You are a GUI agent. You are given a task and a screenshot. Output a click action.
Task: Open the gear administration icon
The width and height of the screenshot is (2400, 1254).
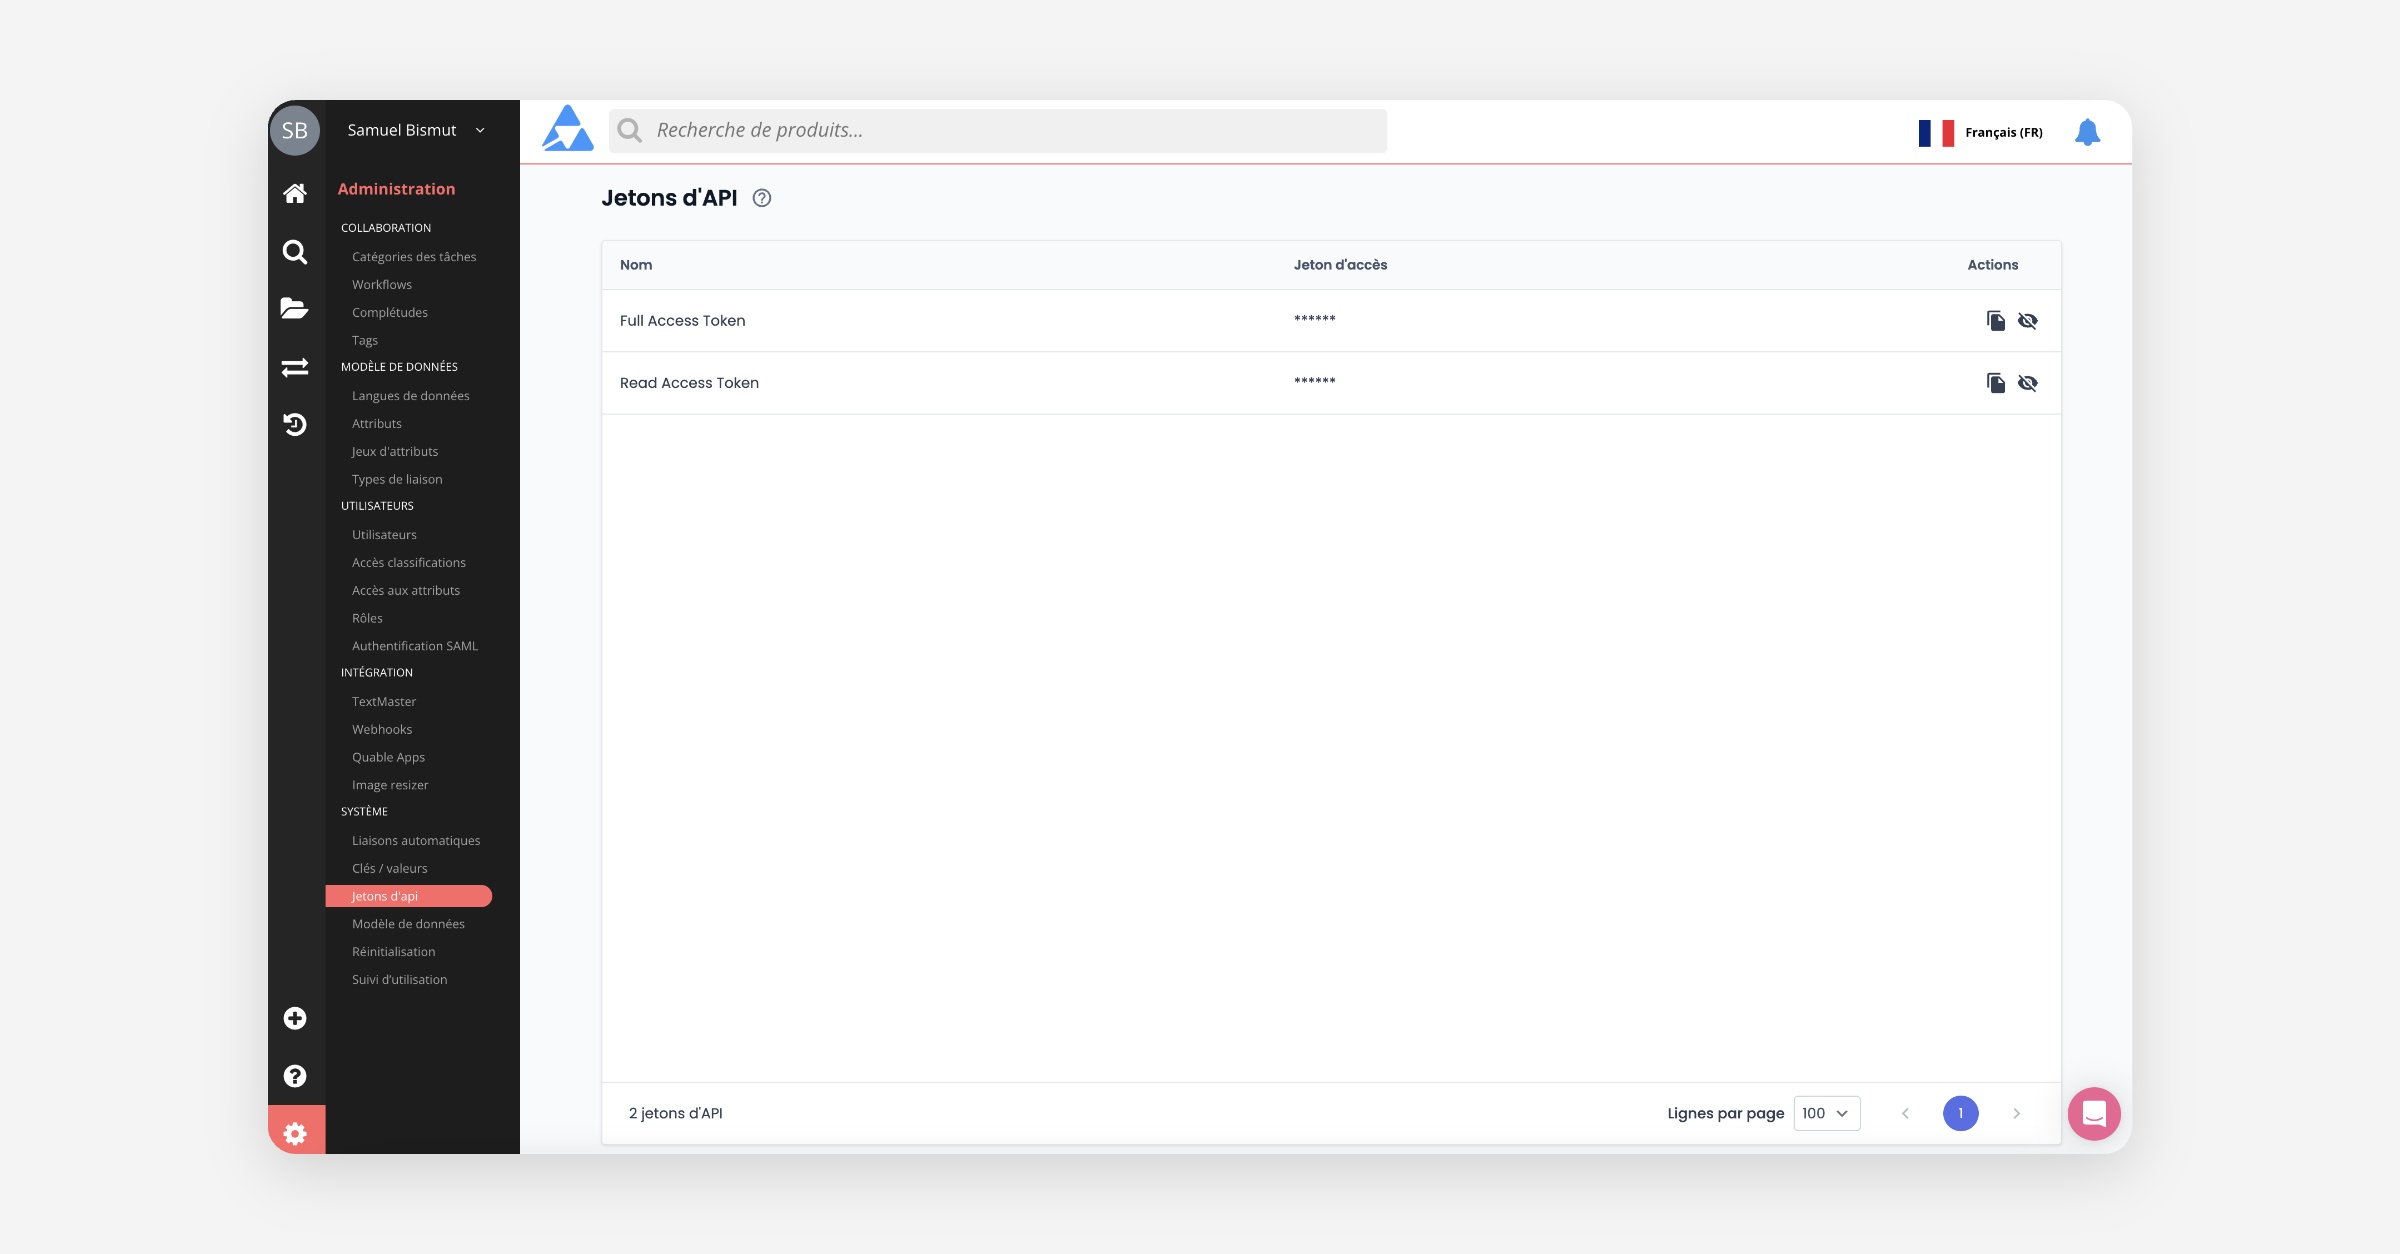[294, 1133]
